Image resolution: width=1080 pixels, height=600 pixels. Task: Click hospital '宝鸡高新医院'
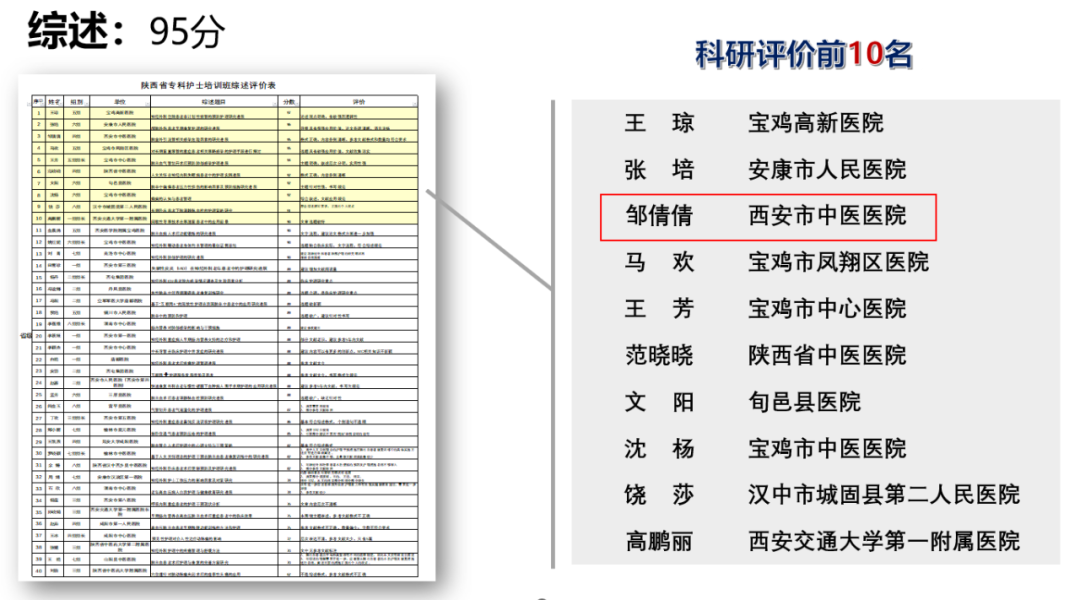[x=816, y=123]
